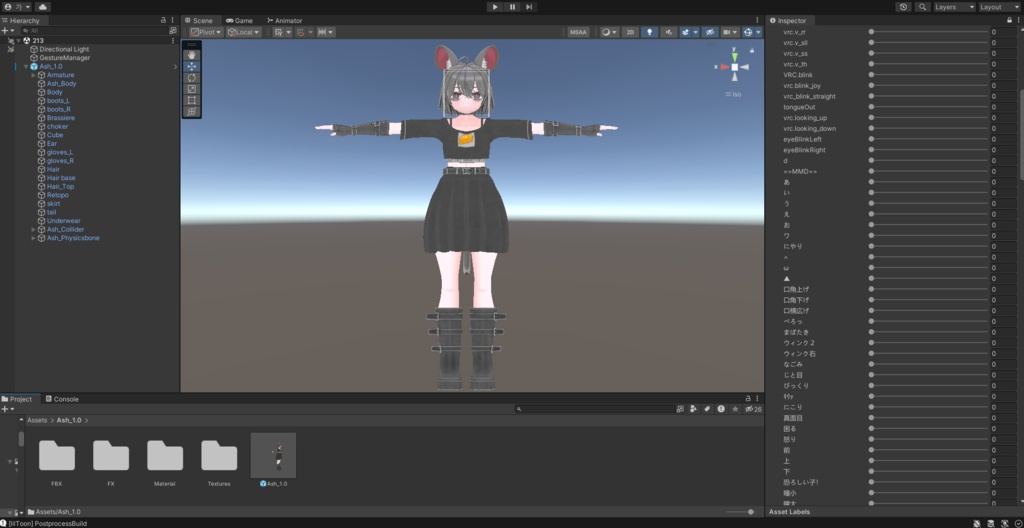Select the Scene tab
Image resolution: width=1024 pixels, height=528 pixels.
199,20
